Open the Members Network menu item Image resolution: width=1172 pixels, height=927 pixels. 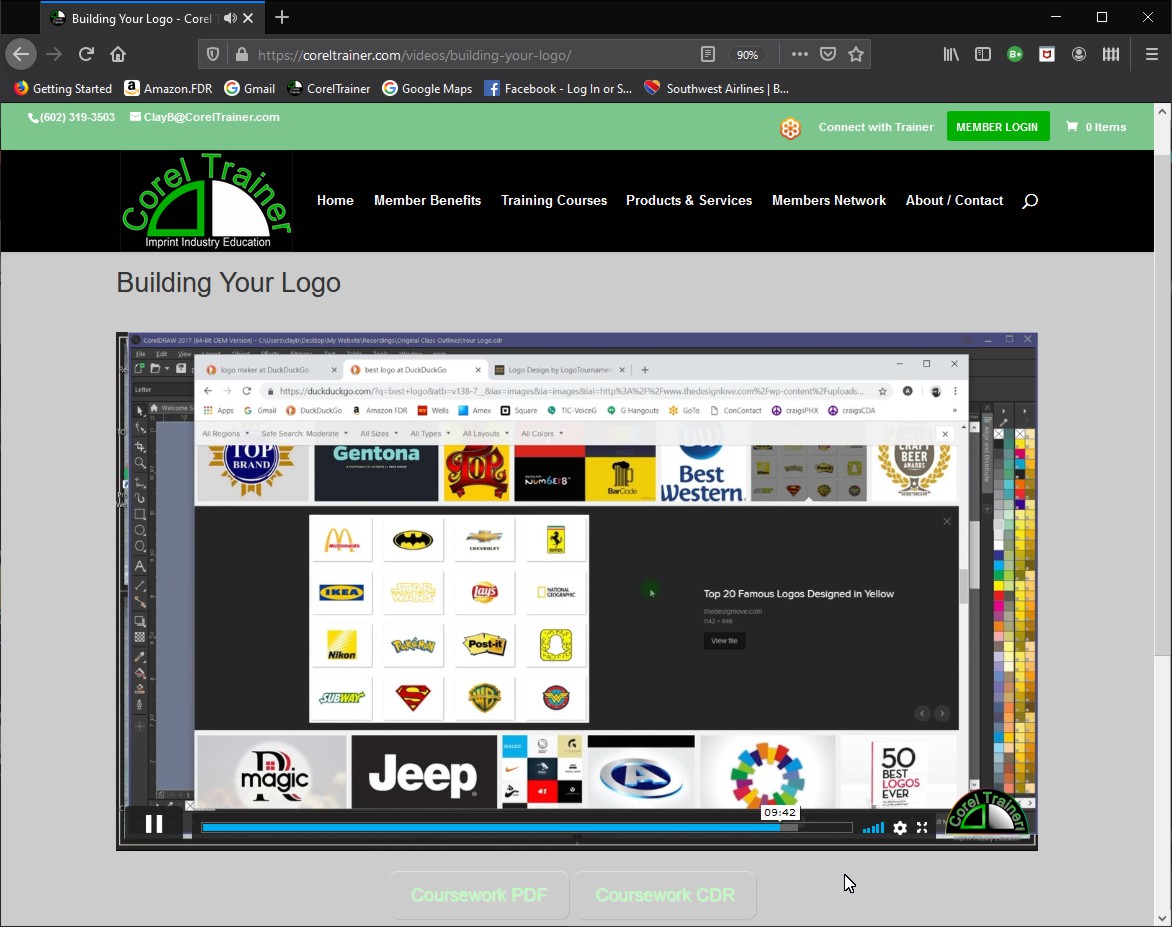[x=829, y=200]
